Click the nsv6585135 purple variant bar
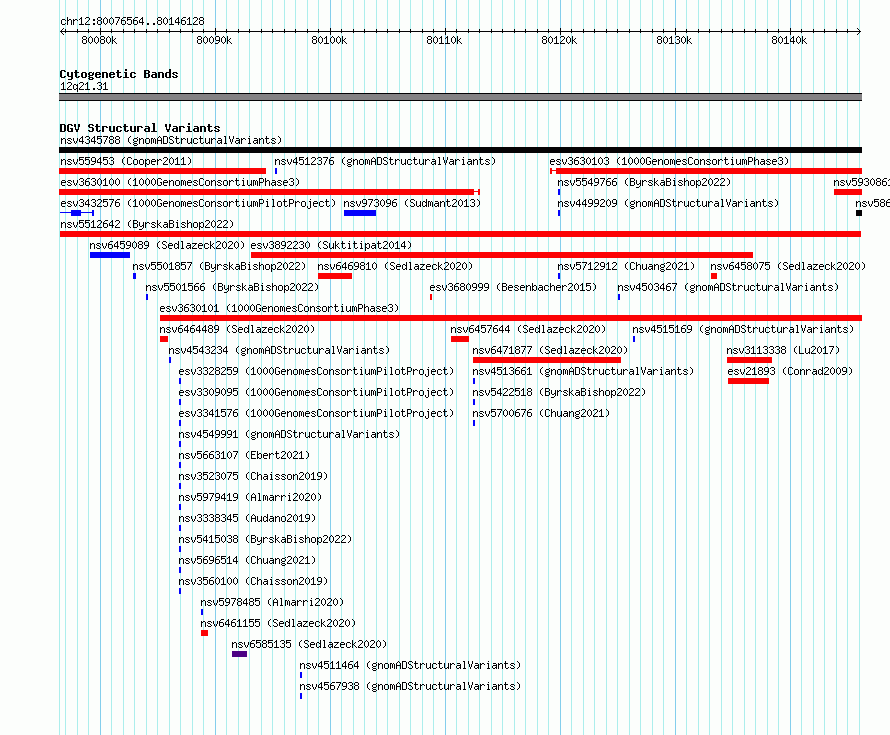Viewport: 890px width, 735px height. (x=240, y=654)
